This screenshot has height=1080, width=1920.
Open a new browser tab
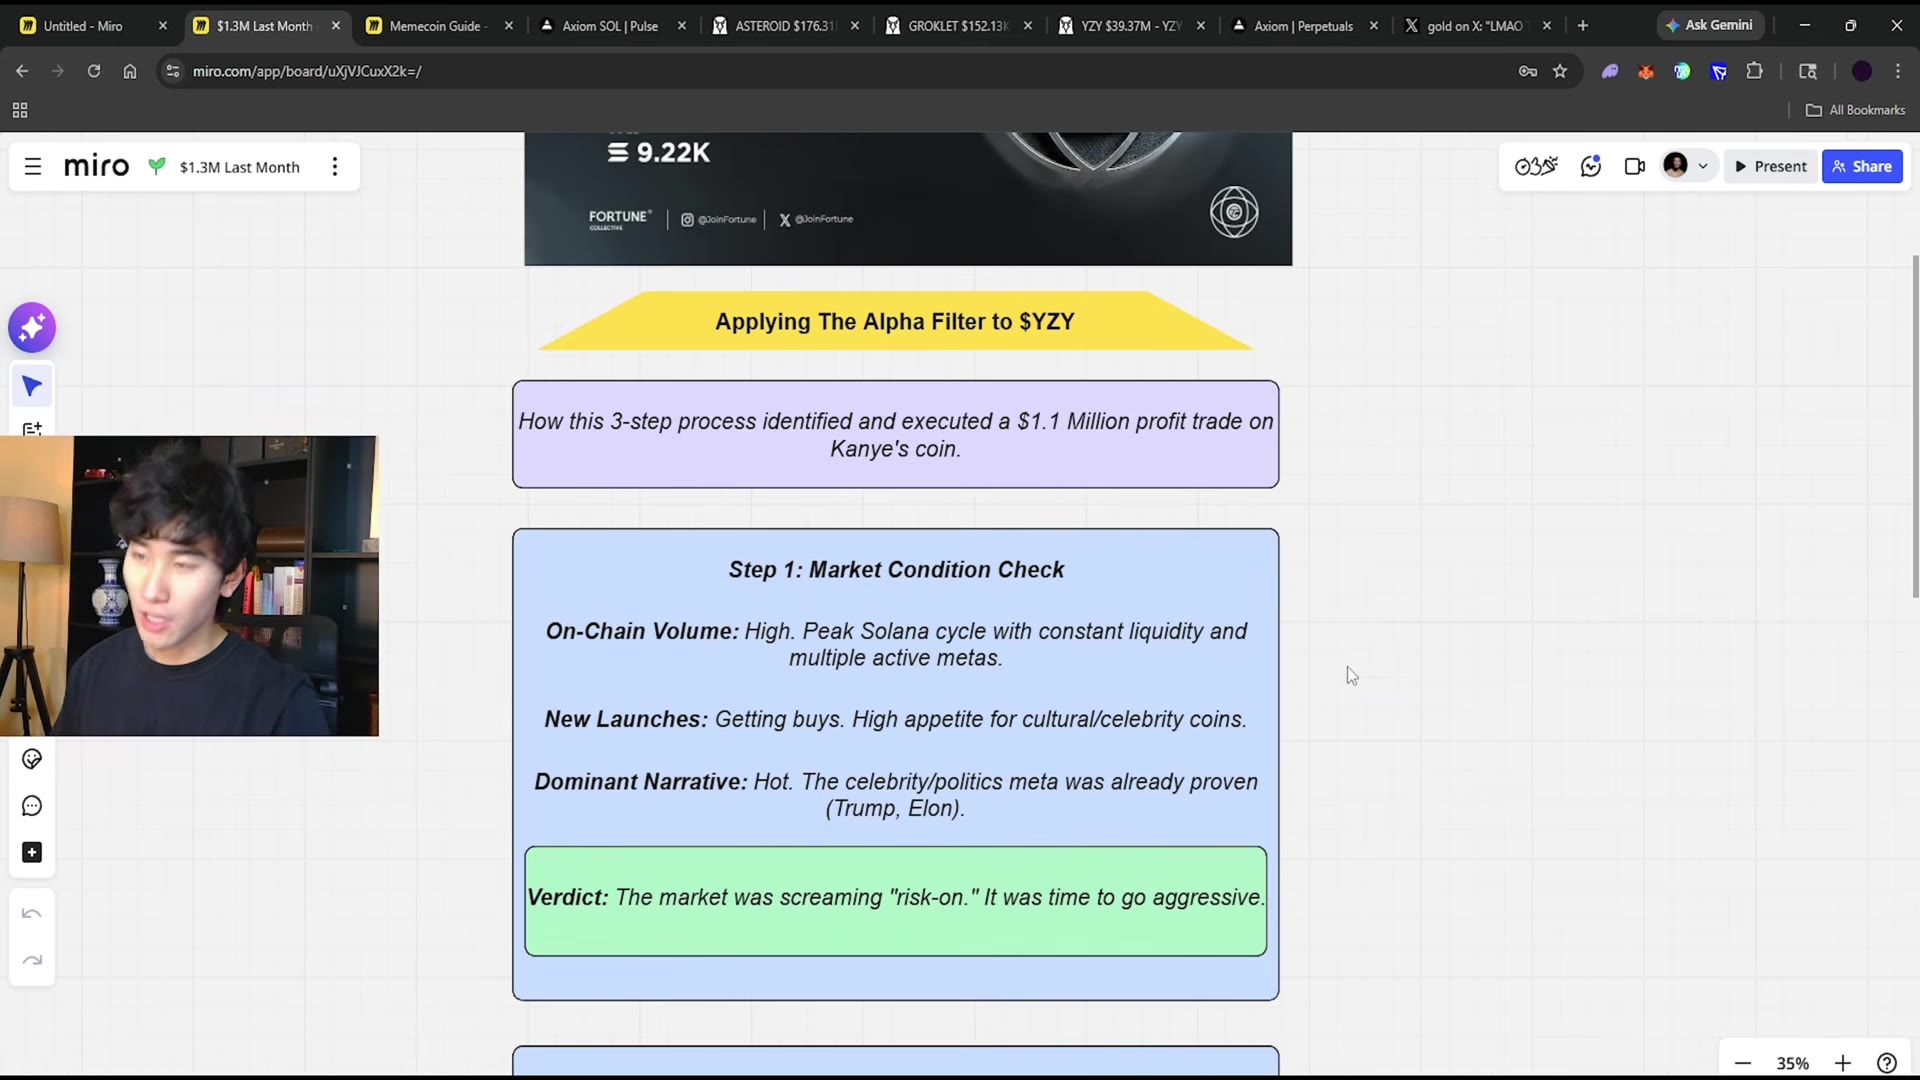(x=1583, y=26)
